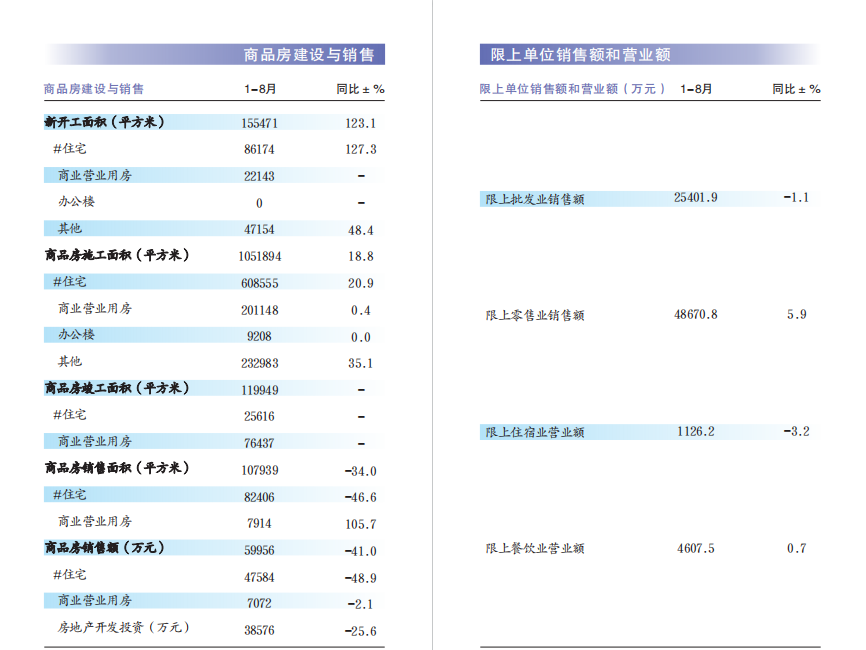Image resolution: width=866 pixels, height=650 pixels.
Task: Select the percentage 20.9
Action: tap(361, 283)
